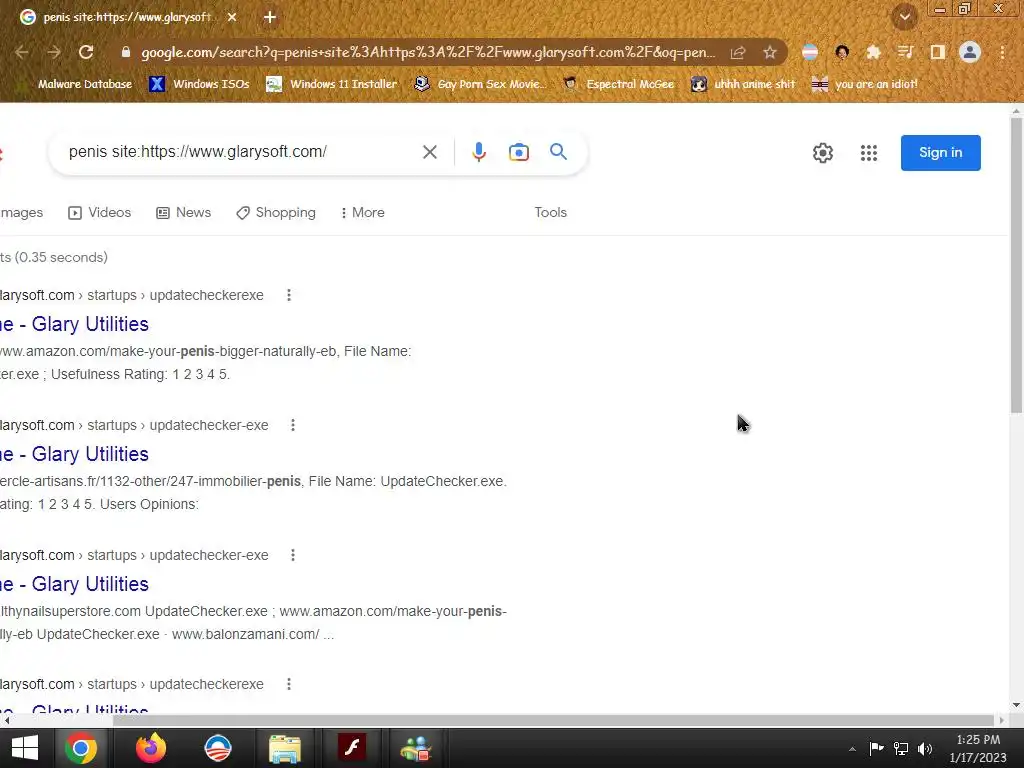Open Chrome's three-dot menu
The width and height of the screenshot is (1024, 768).
tap(1002, 52)
